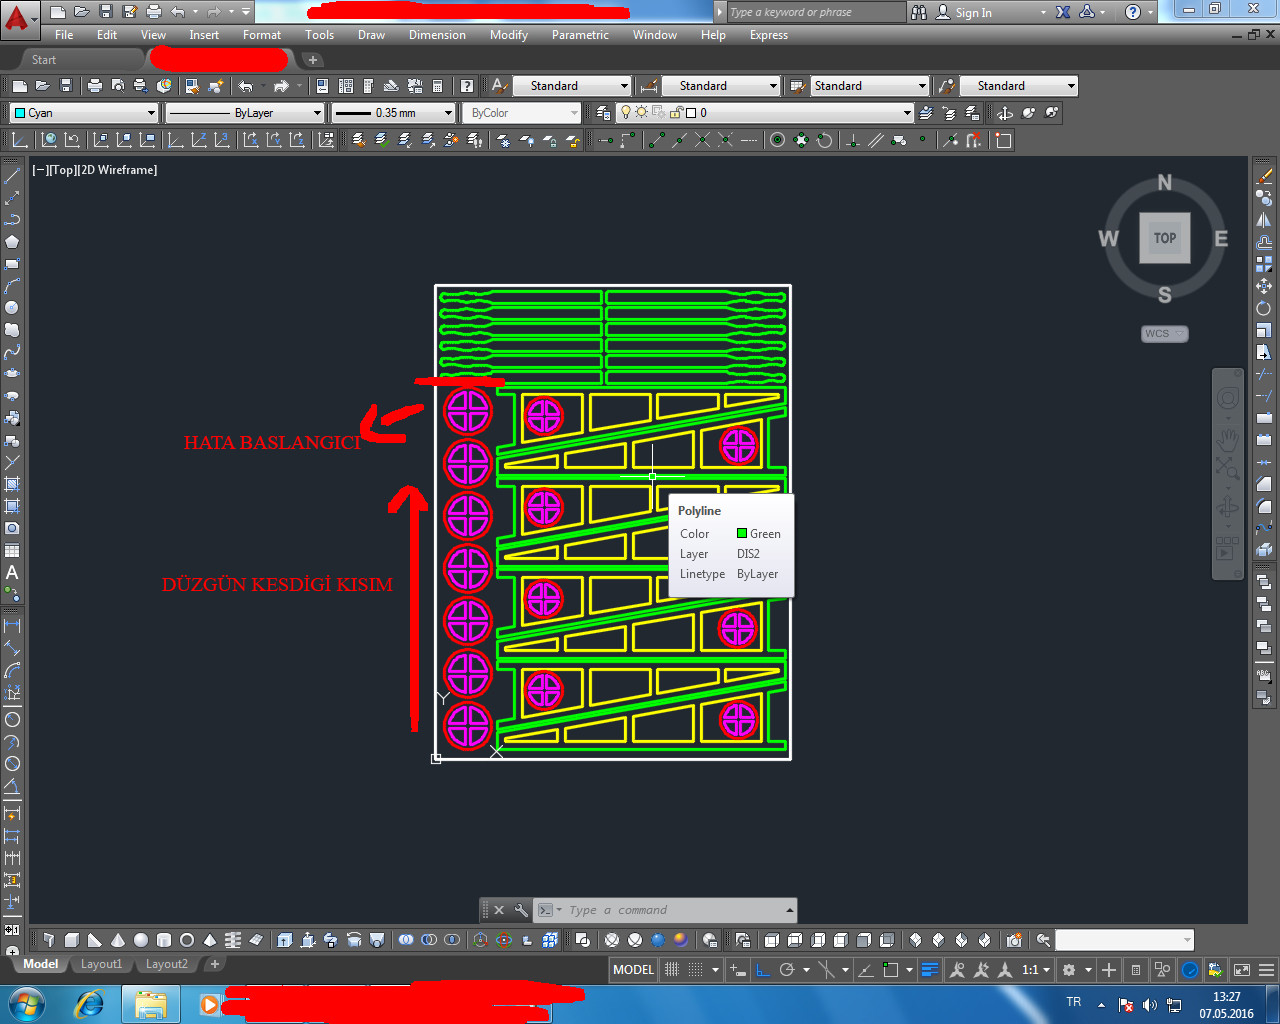Select the Mirror modify tool
The image size is (1280, 1024).
pos(1264,220)
